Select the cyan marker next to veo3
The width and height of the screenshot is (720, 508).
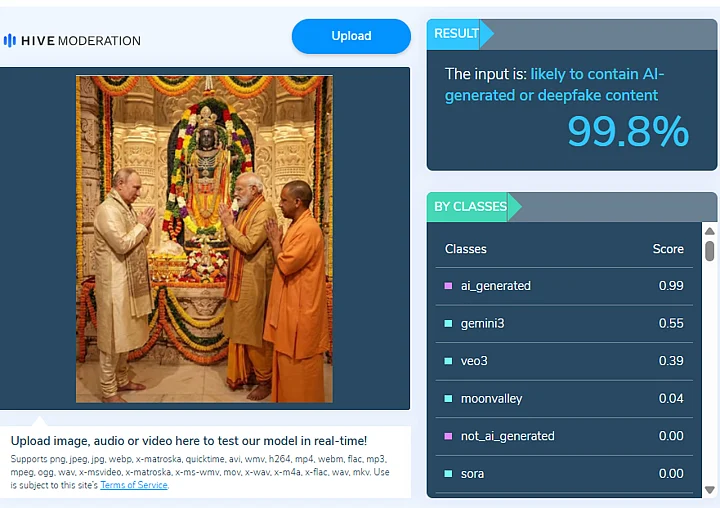[448, 361]
